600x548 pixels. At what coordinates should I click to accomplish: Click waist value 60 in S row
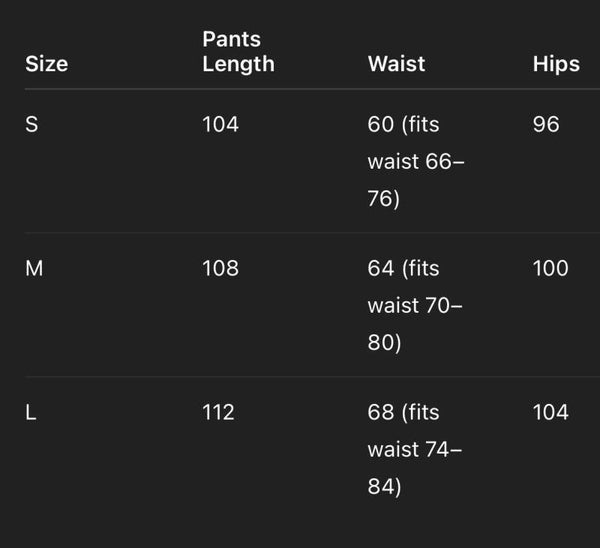tap(381, 125)
